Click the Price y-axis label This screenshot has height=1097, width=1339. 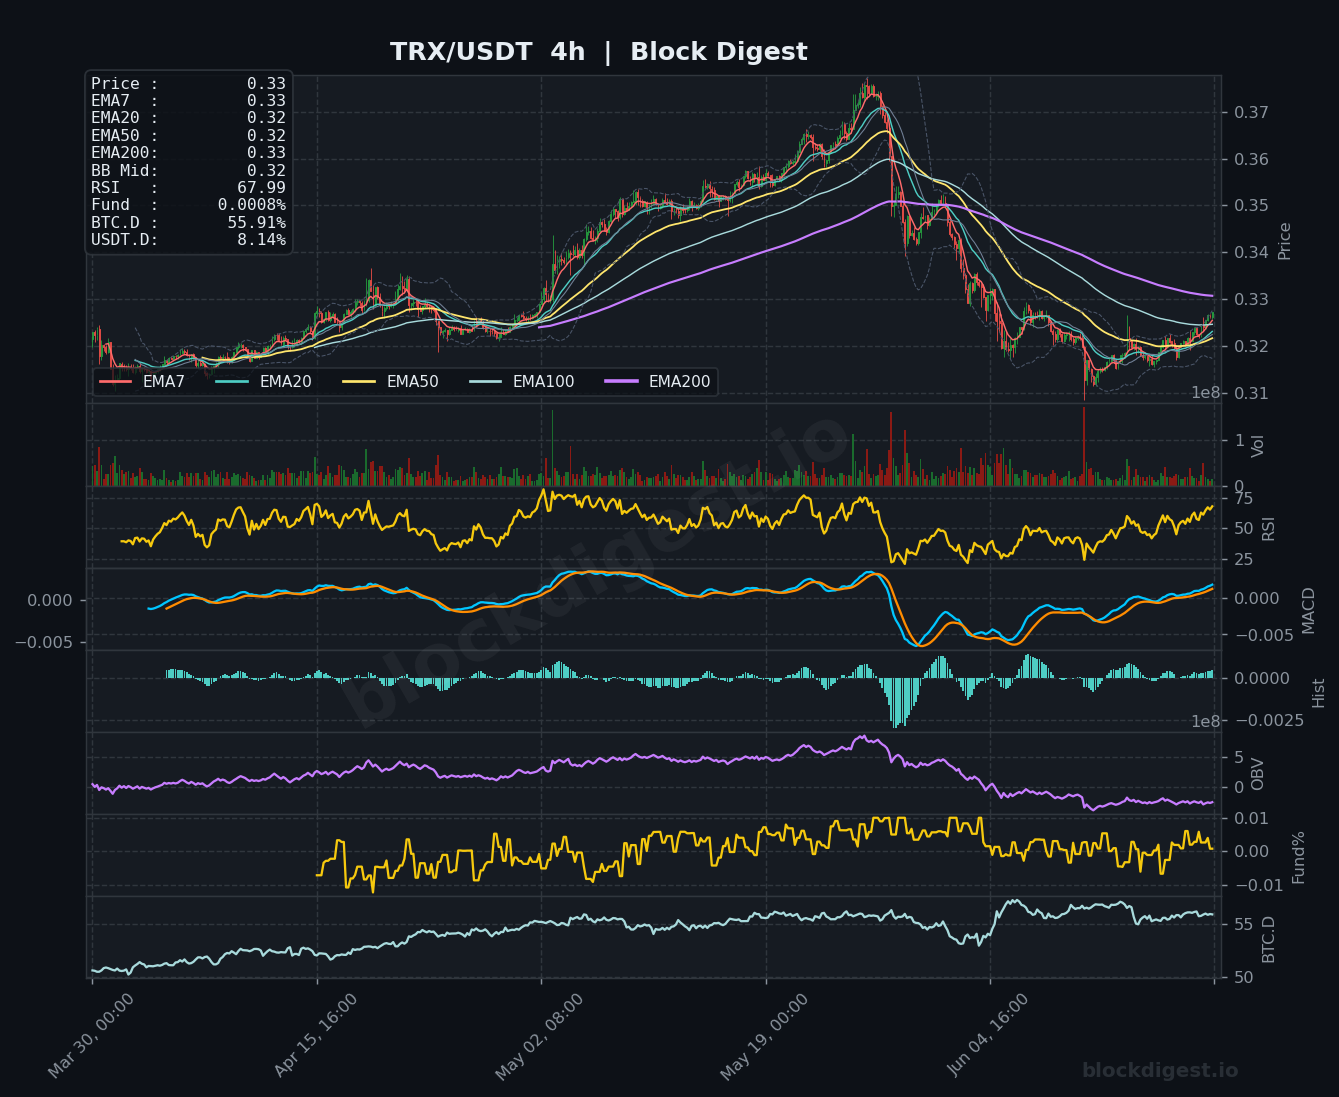1285,241
